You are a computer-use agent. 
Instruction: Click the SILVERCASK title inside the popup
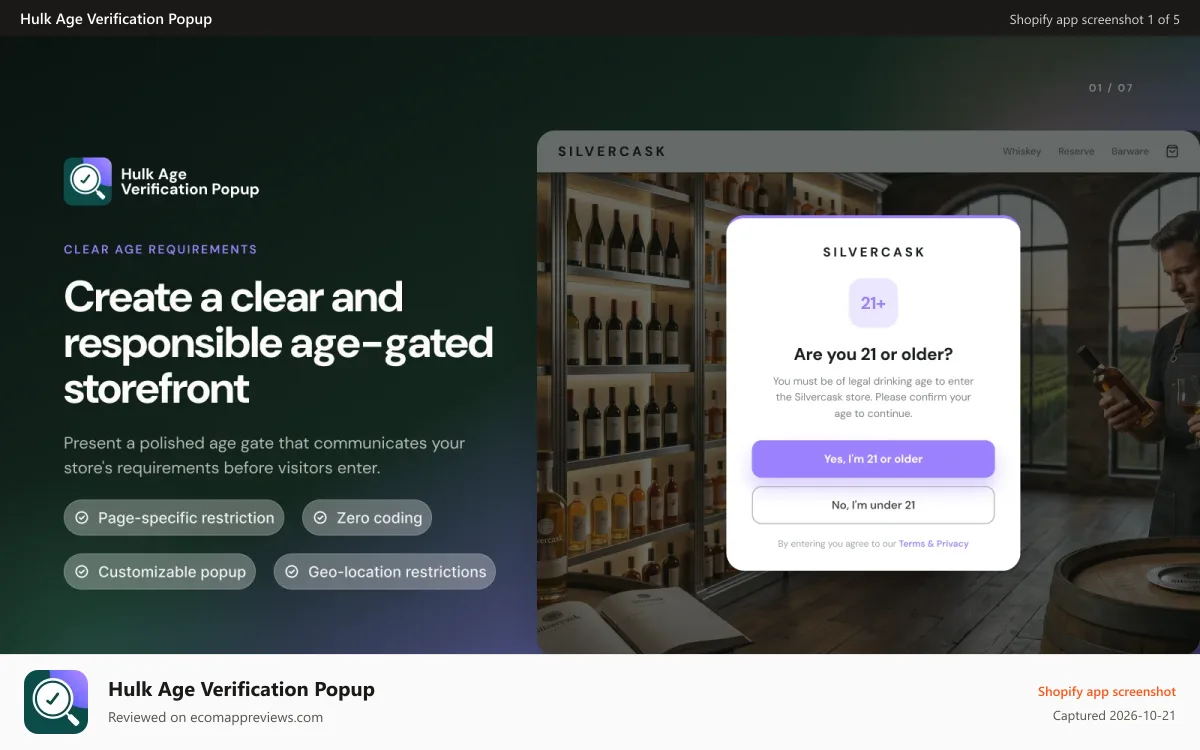point(873,252)
